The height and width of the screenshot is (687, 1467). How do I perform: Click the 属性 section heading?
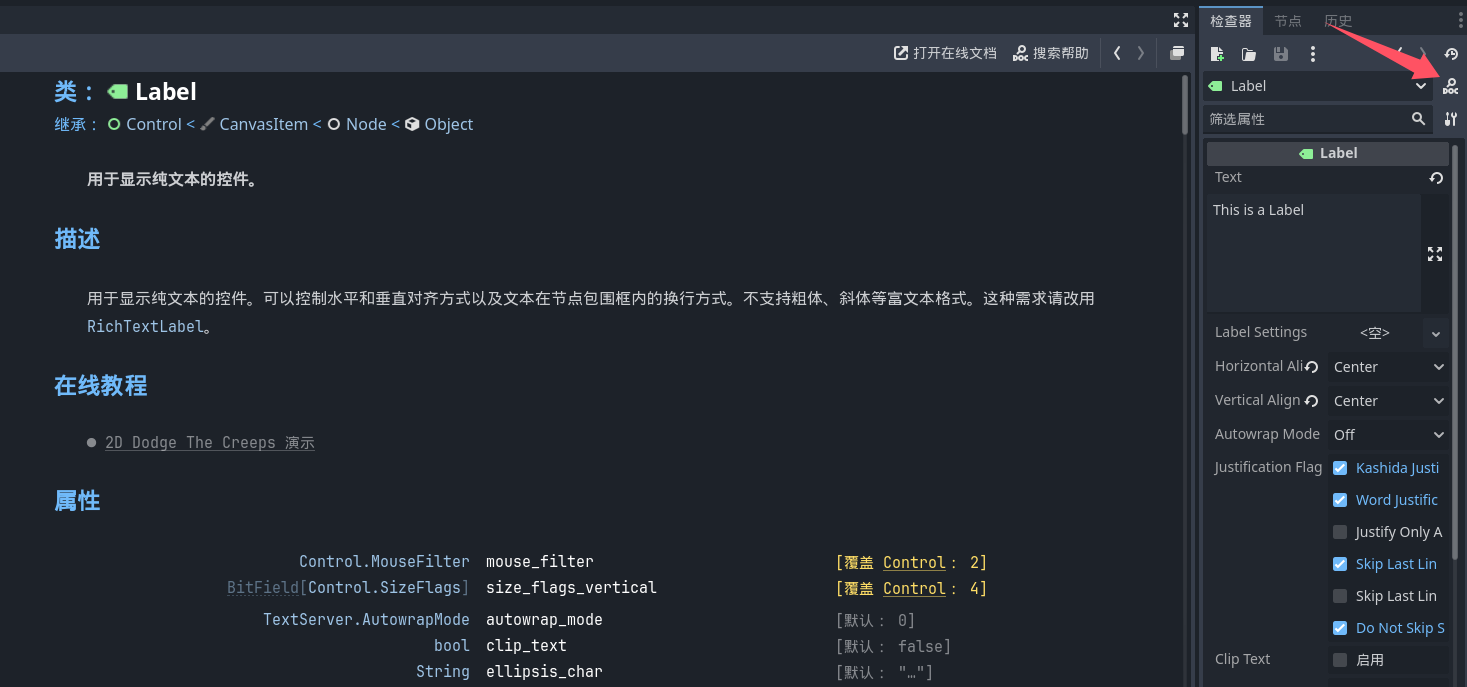77,501
